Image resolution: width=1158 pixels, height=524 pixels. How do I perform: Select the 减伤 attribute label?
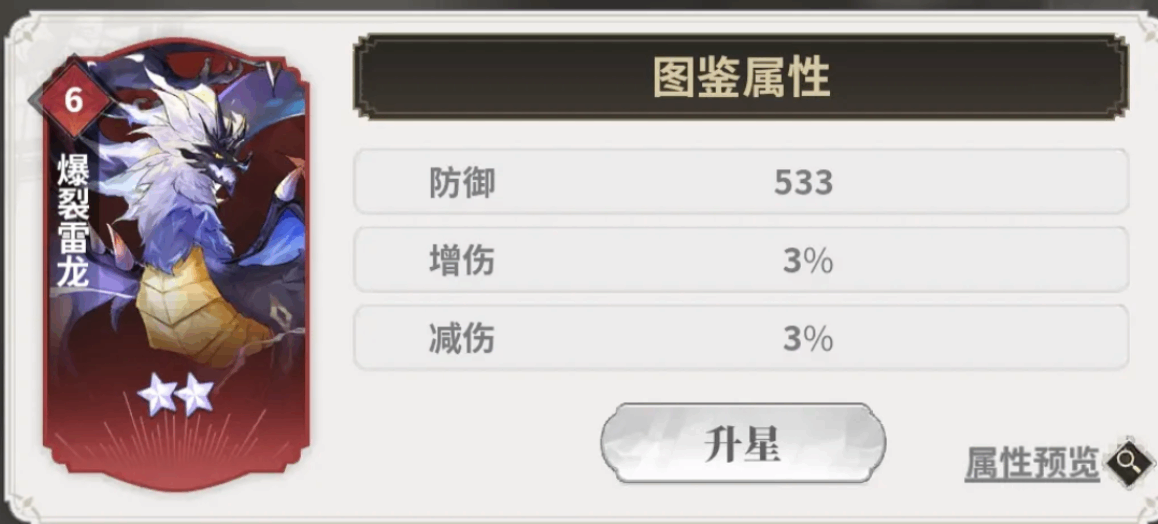point(461,339)
